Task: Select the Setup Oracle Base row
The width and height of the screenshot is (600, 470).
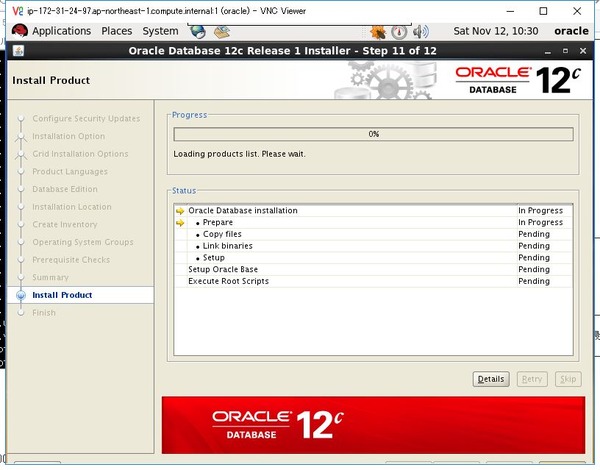Action: pyautogui.click(x=373, y=269)
